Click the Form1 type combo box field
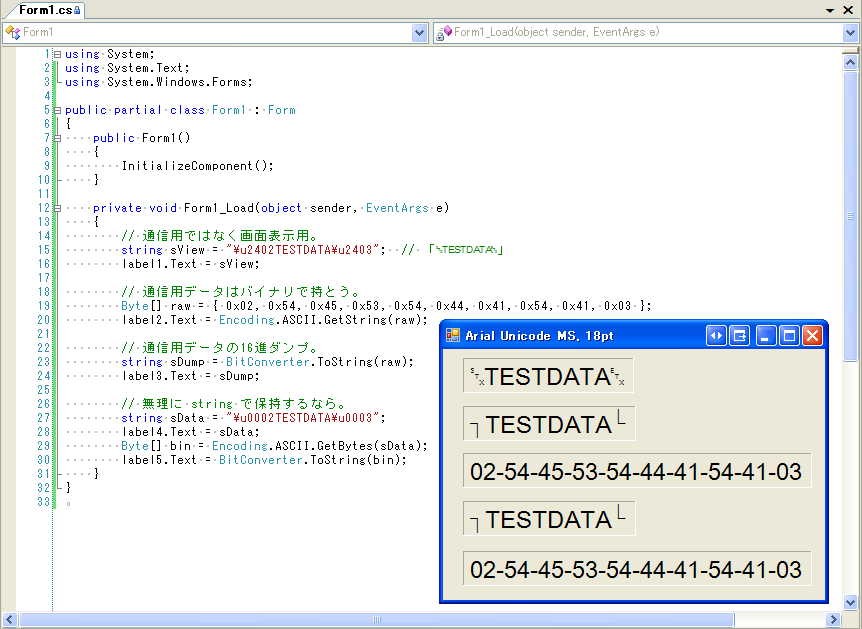 click(x=215, y=33)
